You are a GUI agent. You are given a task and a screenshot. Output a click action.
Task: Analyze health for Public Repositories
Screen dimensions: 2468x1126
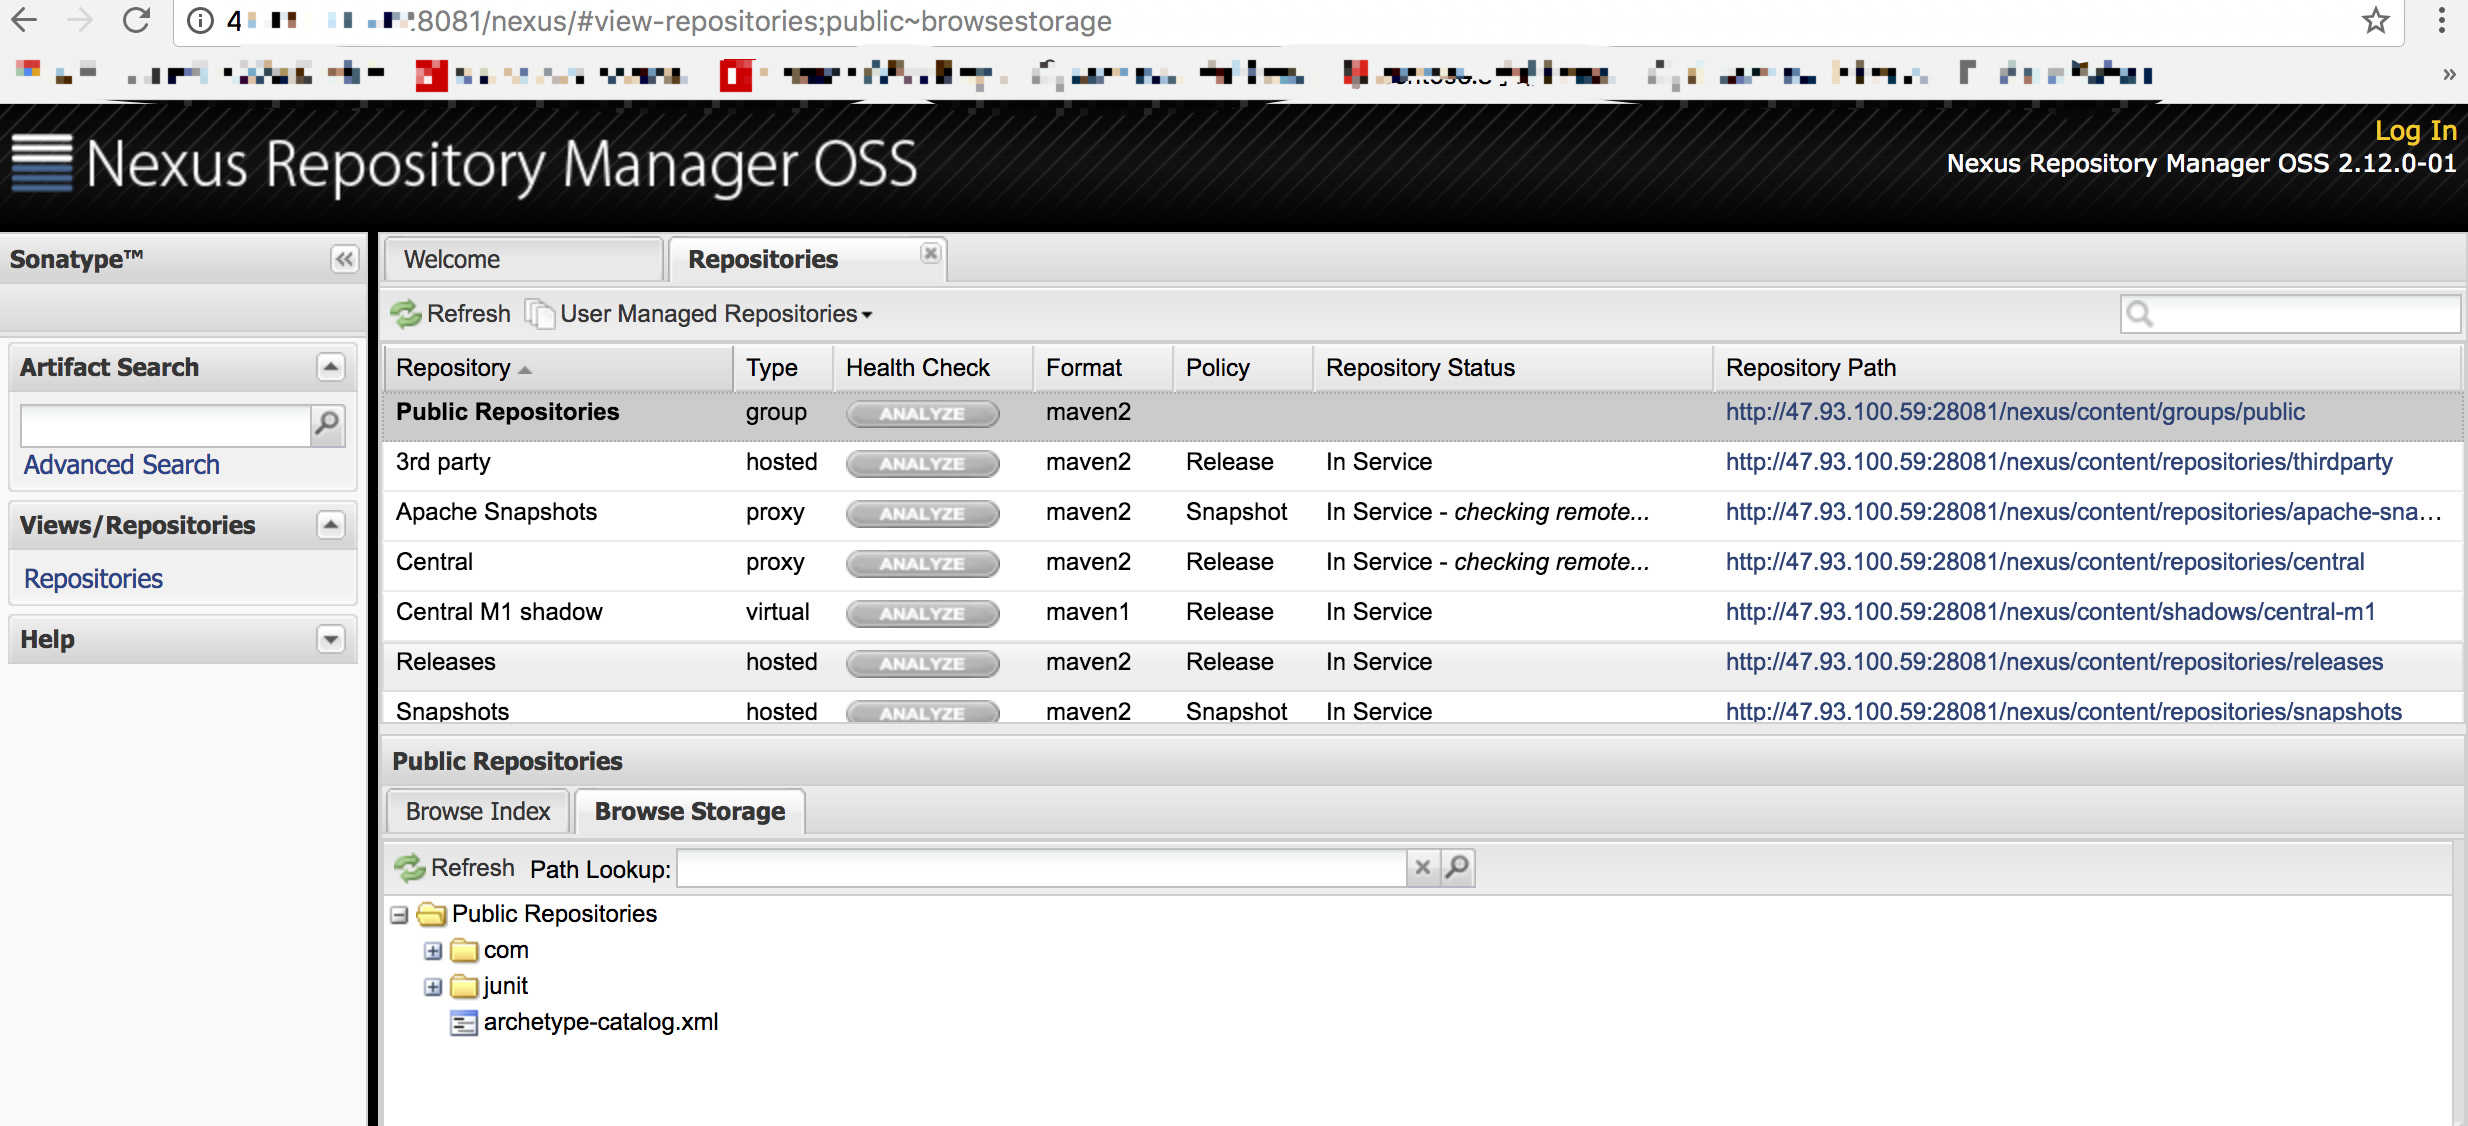pyautogui.click(x=922, y=414)
